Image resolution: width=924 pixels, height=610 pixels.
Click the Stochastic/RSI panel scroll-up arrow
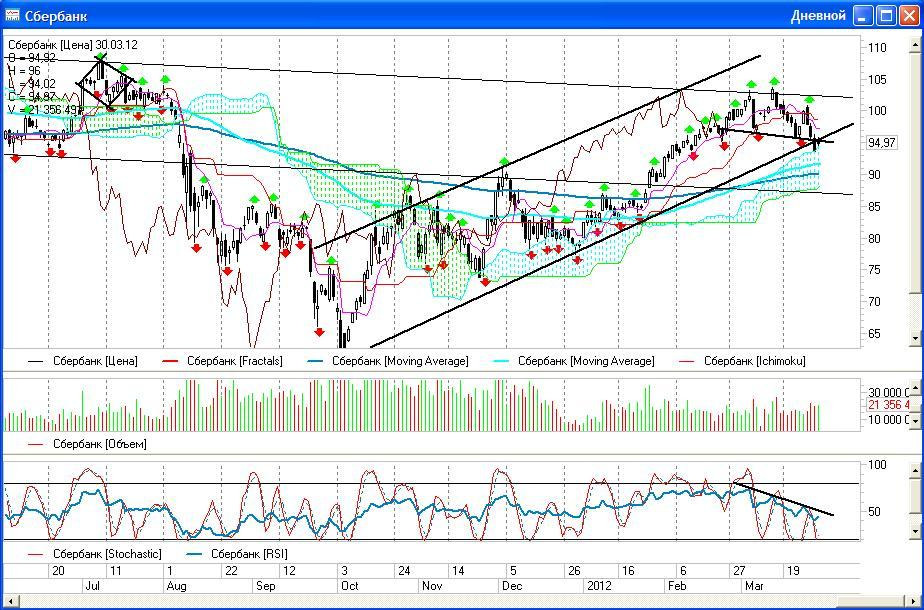[915, 470]
